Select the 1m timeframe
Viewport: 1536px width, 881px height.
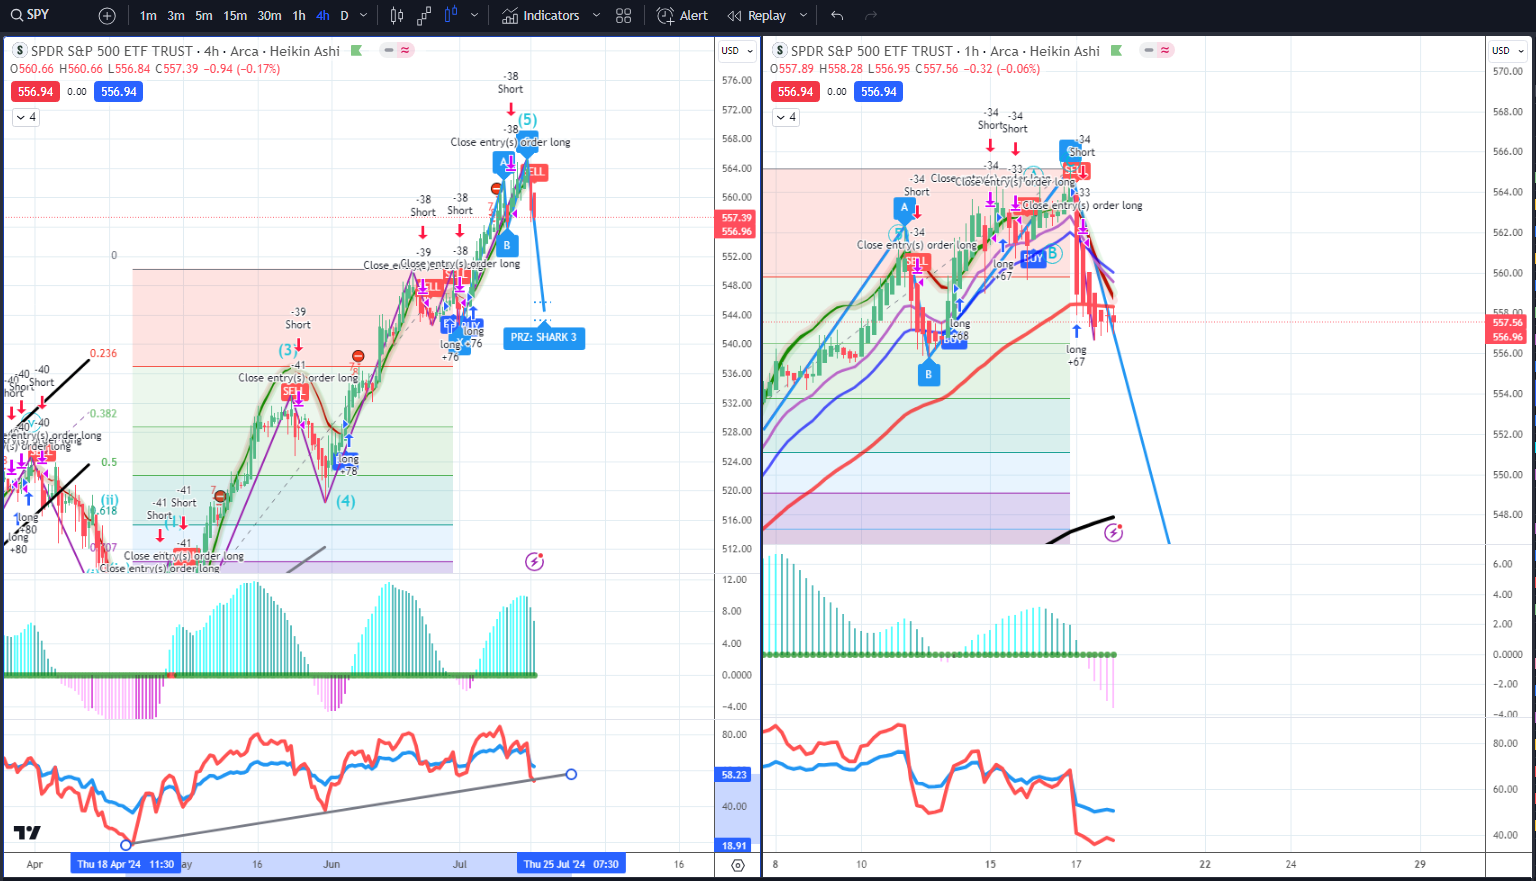[148, 16]
